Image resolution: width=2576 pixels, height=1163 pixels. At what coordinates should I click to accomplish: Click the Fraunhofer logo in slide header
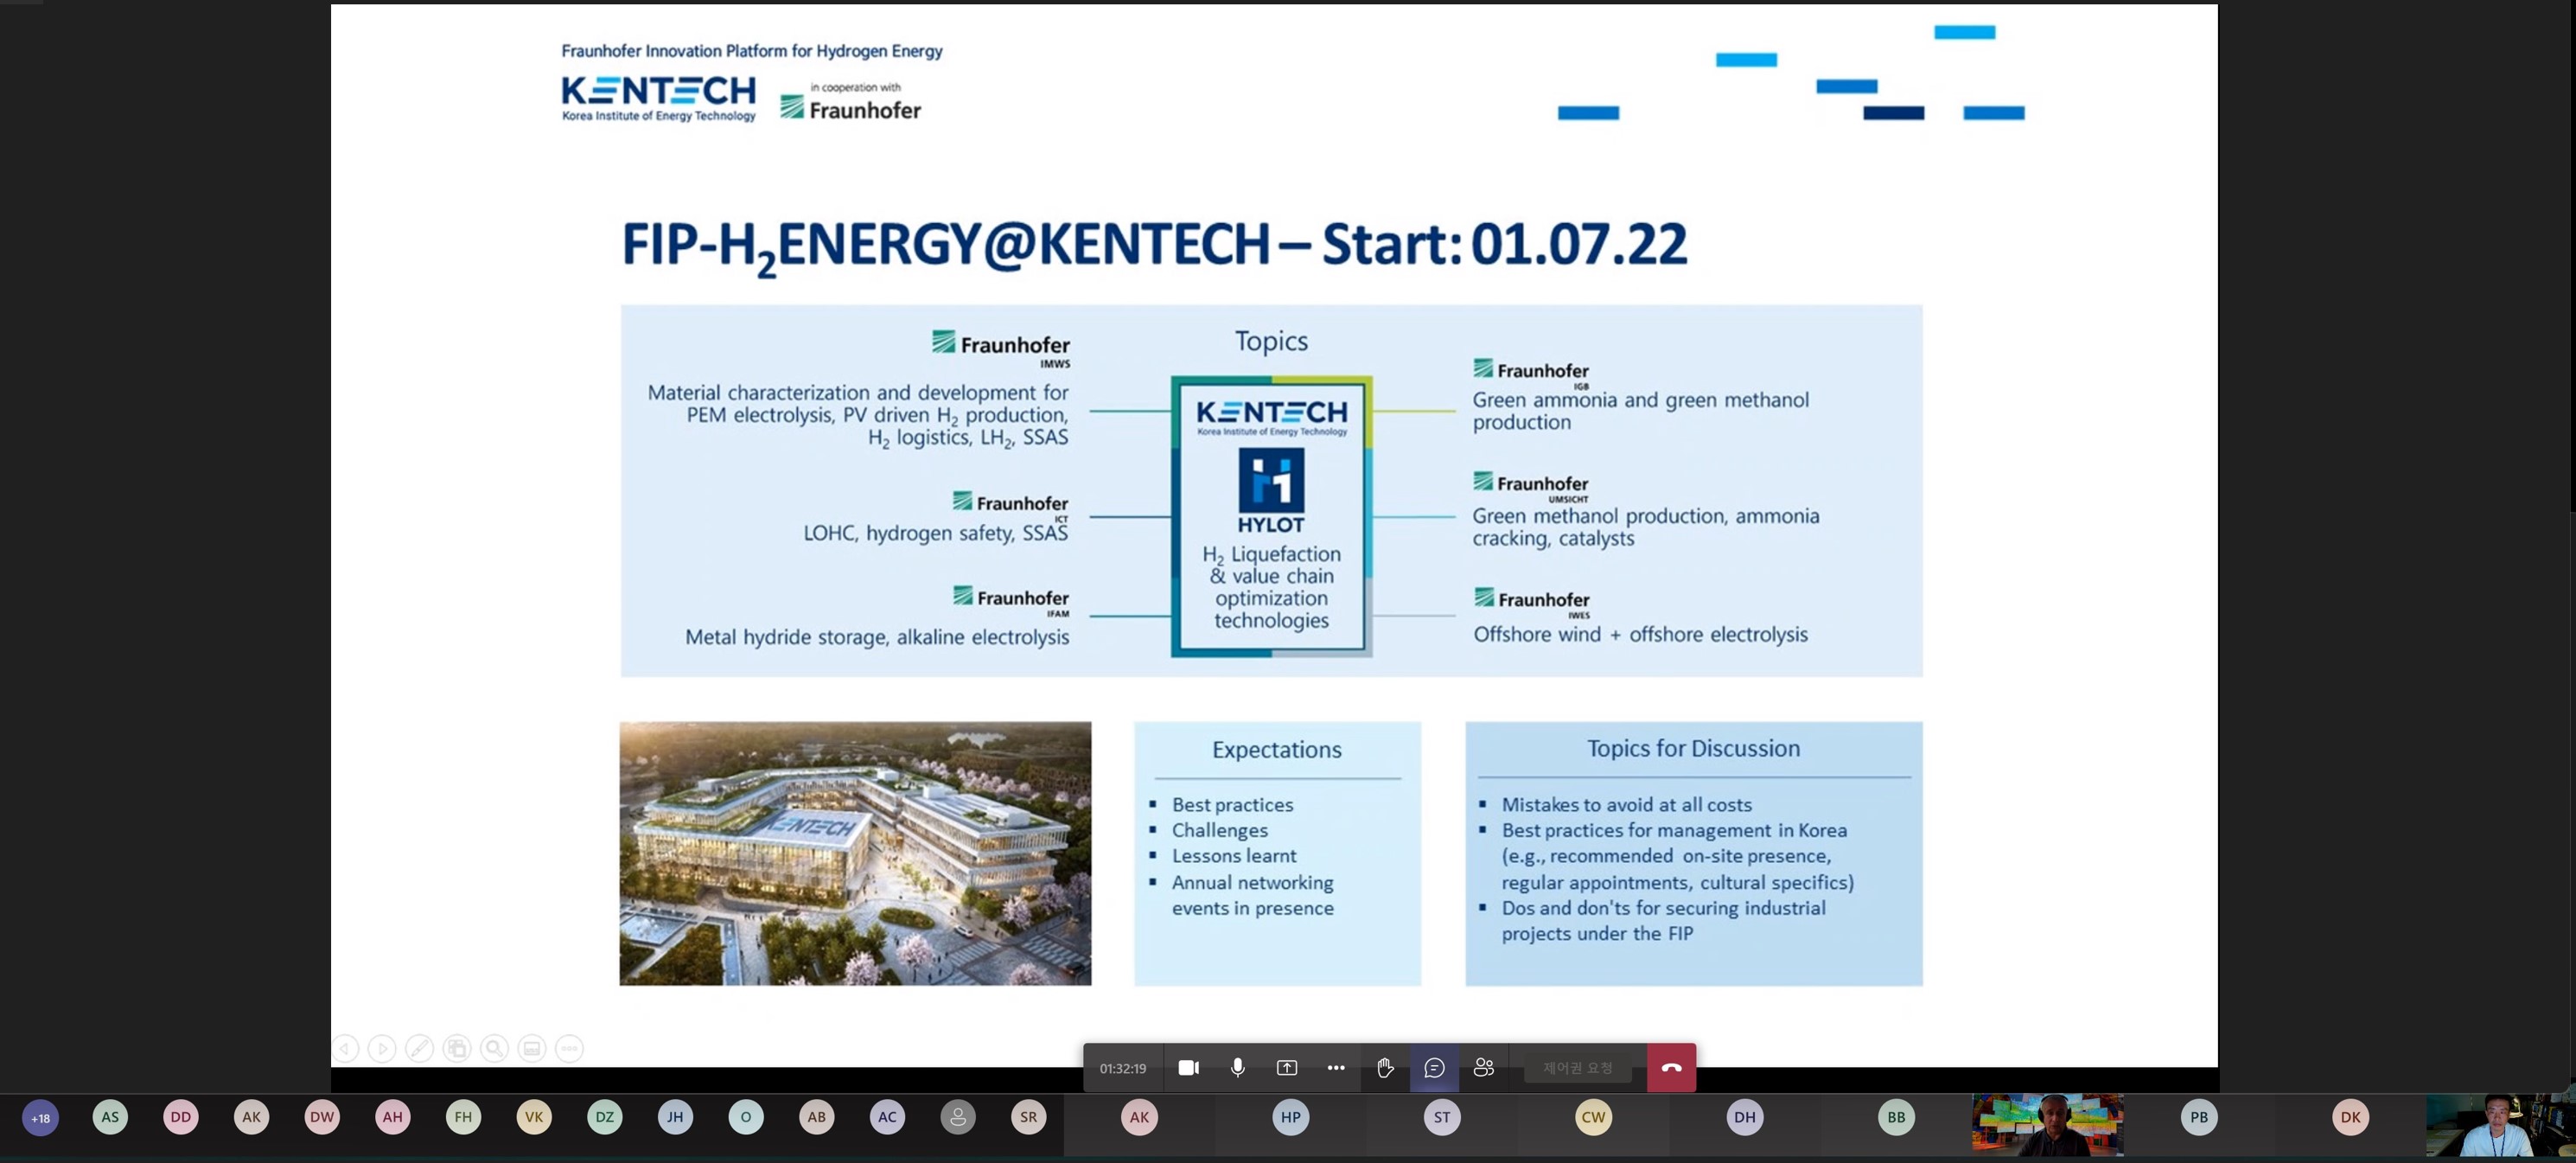tap(850, 107)
